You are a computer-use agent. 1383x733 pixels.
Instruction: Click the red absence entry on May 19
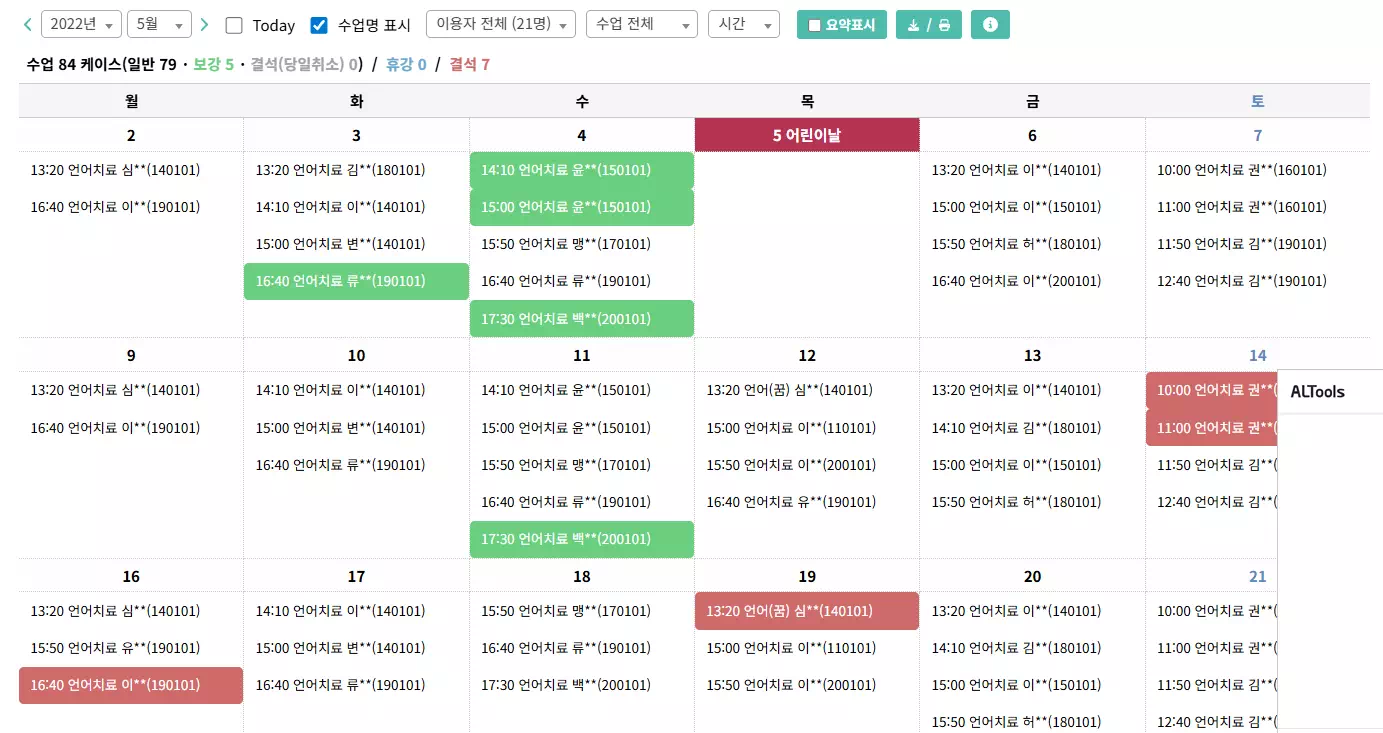tap(806, 611)
